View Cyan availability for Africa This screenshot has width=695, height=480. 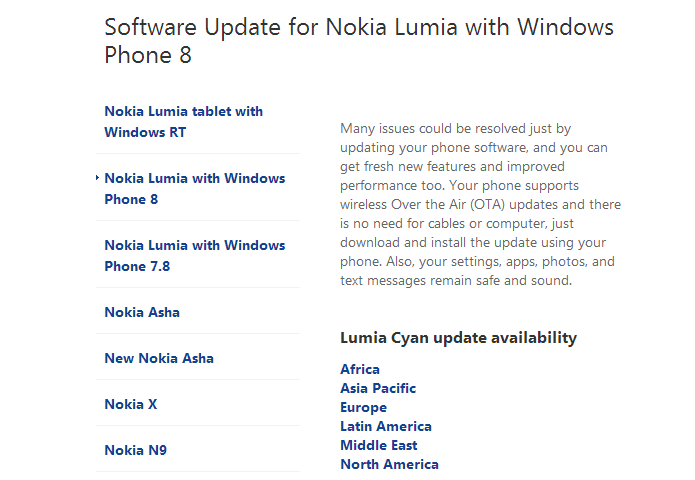pyautogui.click(x=360, y=369)
